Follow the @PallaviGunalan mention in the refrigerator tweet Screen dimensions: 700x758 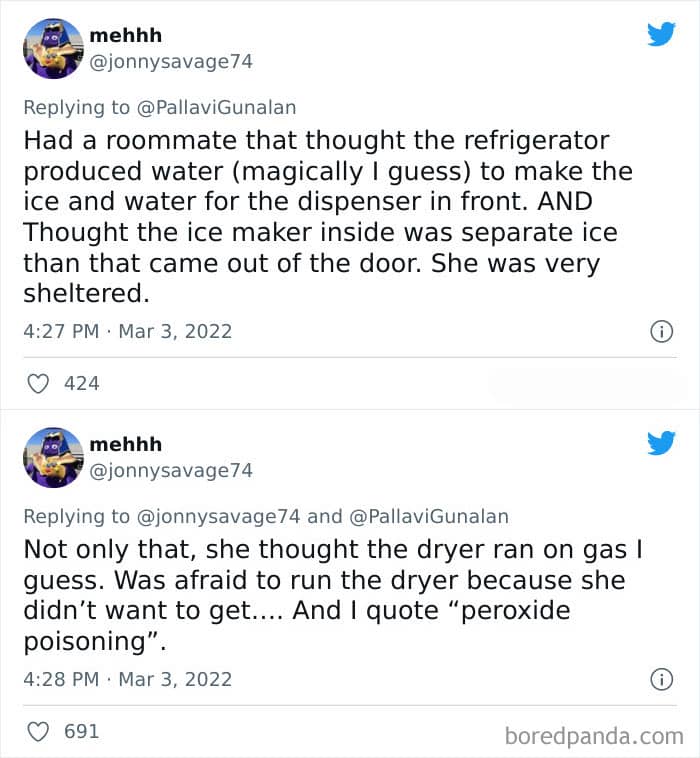click(x=216, y=107)
